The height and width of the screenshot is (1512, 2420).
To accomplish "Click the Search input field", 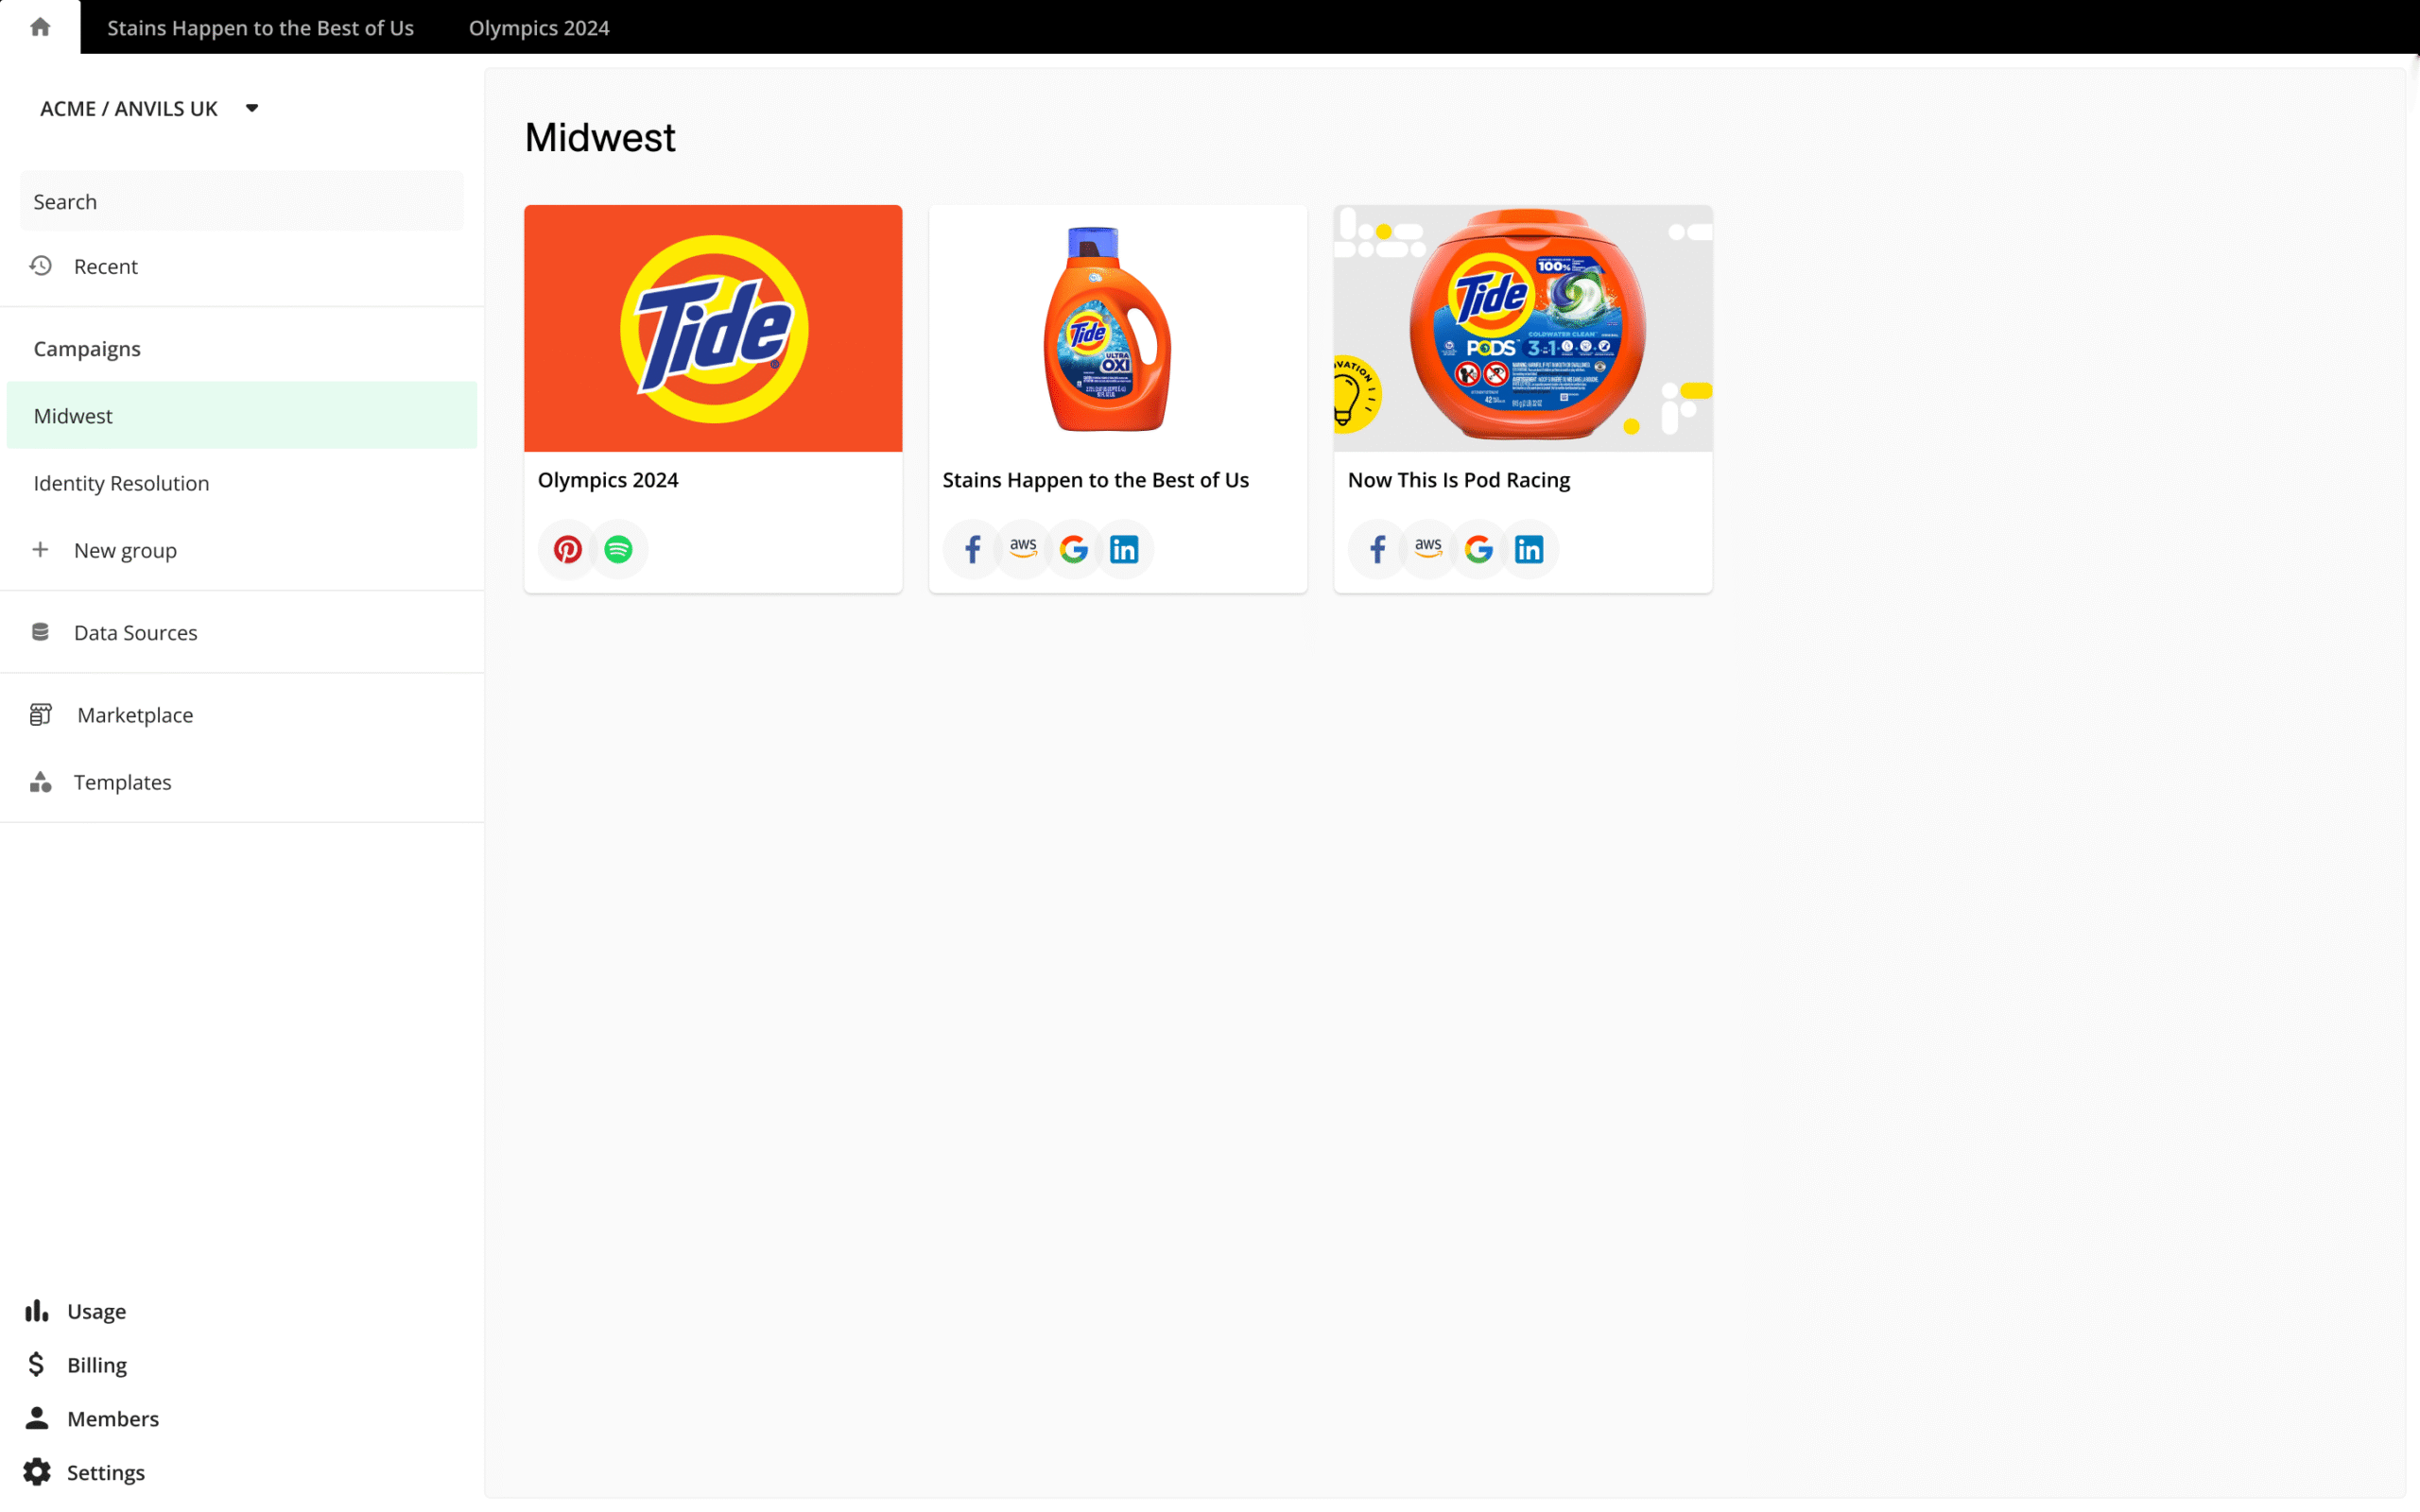I will tap(242, 201).
